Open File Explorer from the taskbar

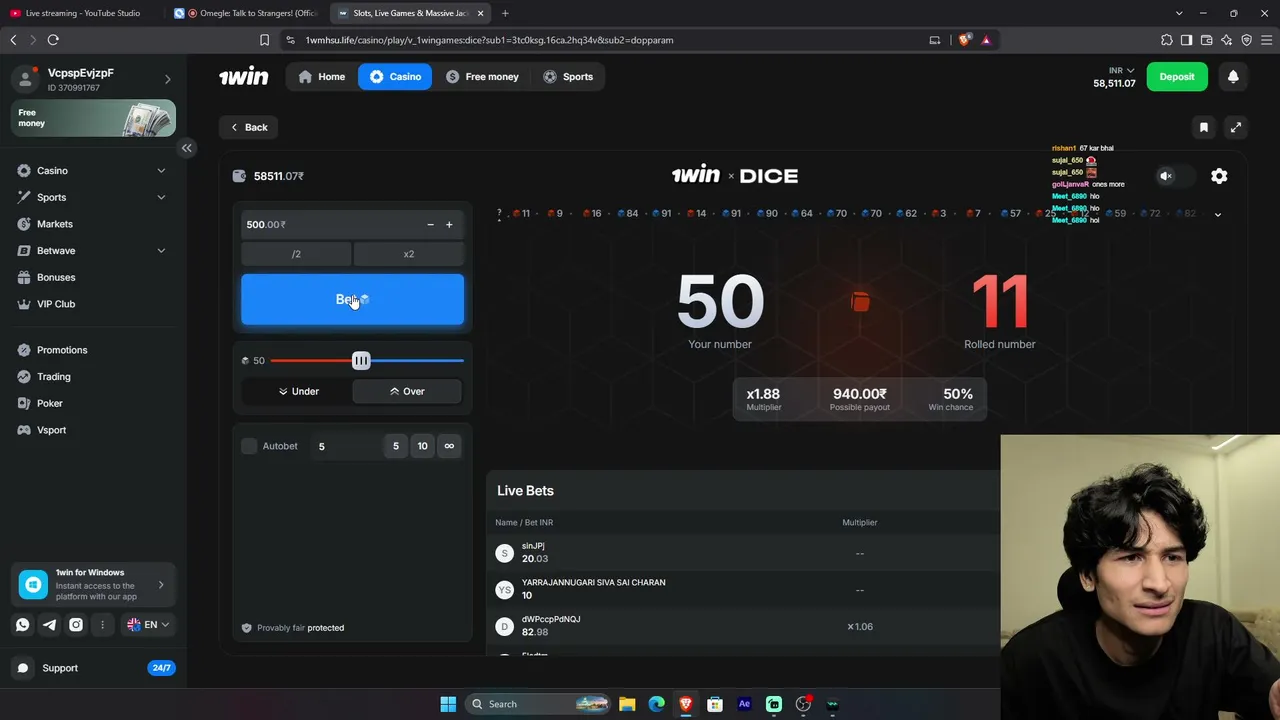(x=627, y=704)
